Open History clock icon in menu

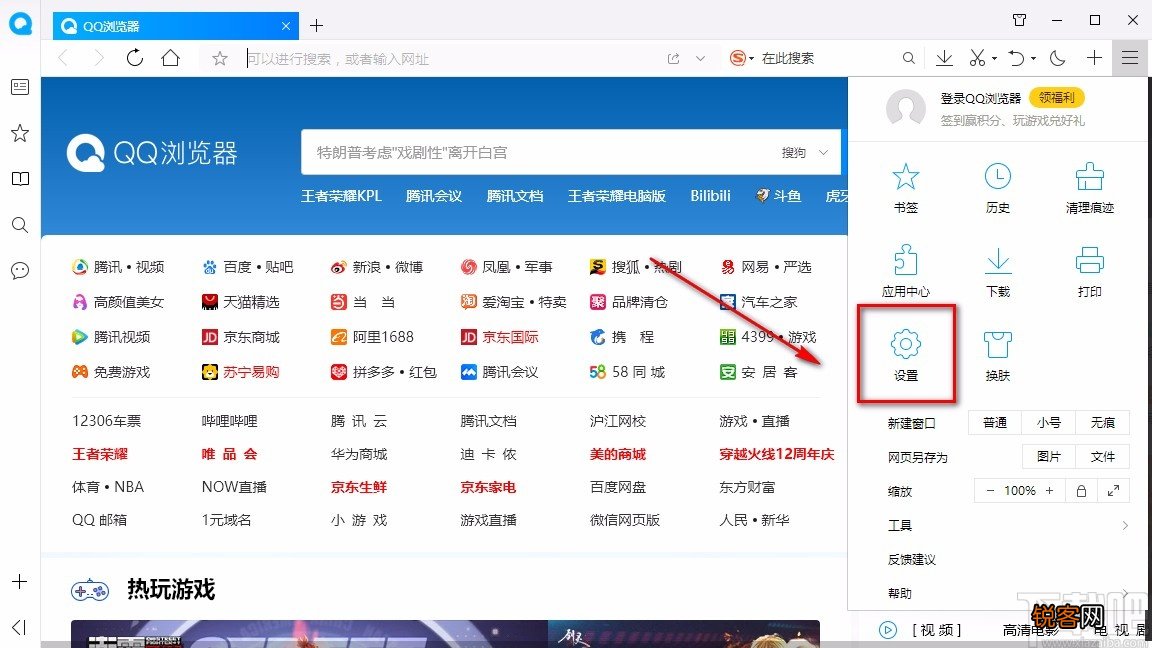[x=998, y=176]
